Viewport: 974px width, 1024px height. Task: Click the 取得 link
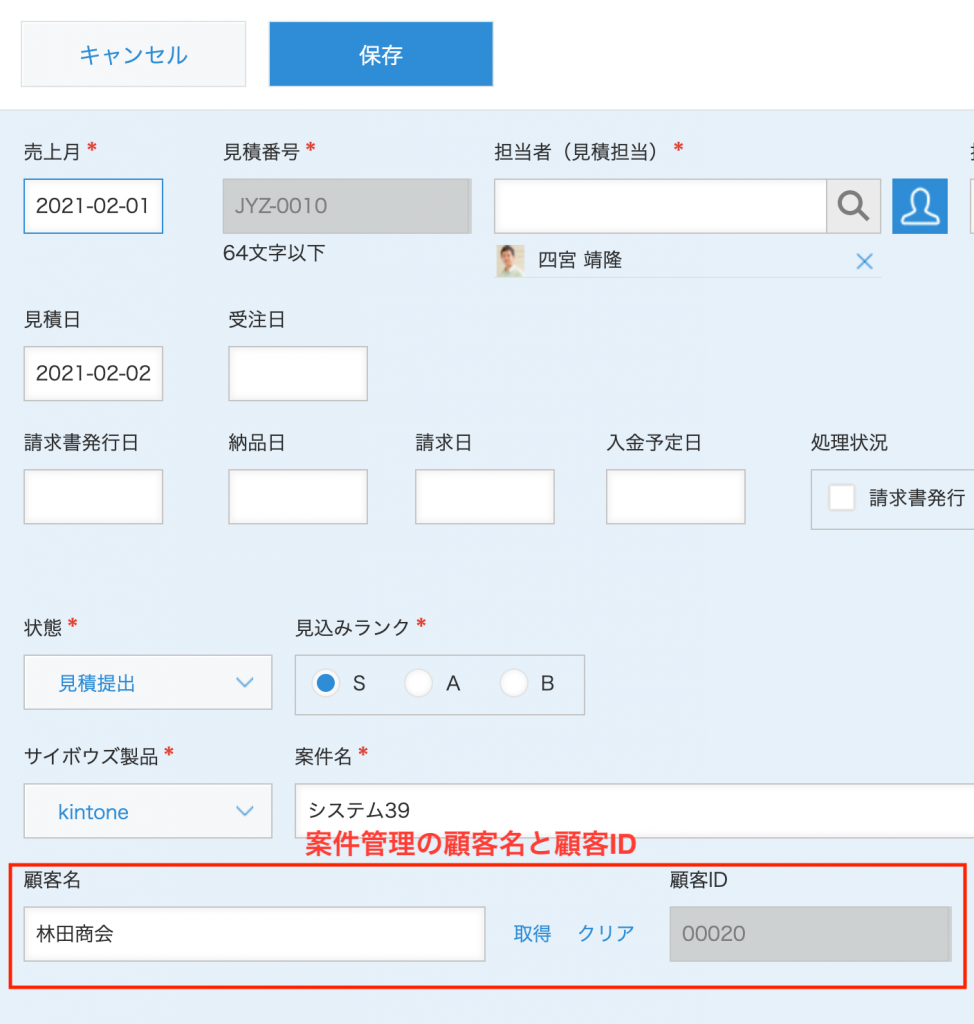[532, 934]
